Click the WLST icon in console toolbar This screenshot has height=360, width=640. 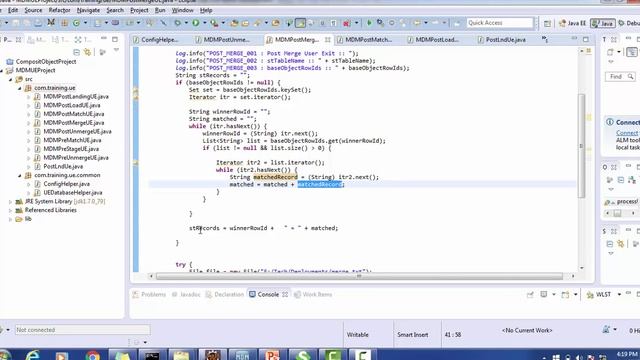coord(590,295)
